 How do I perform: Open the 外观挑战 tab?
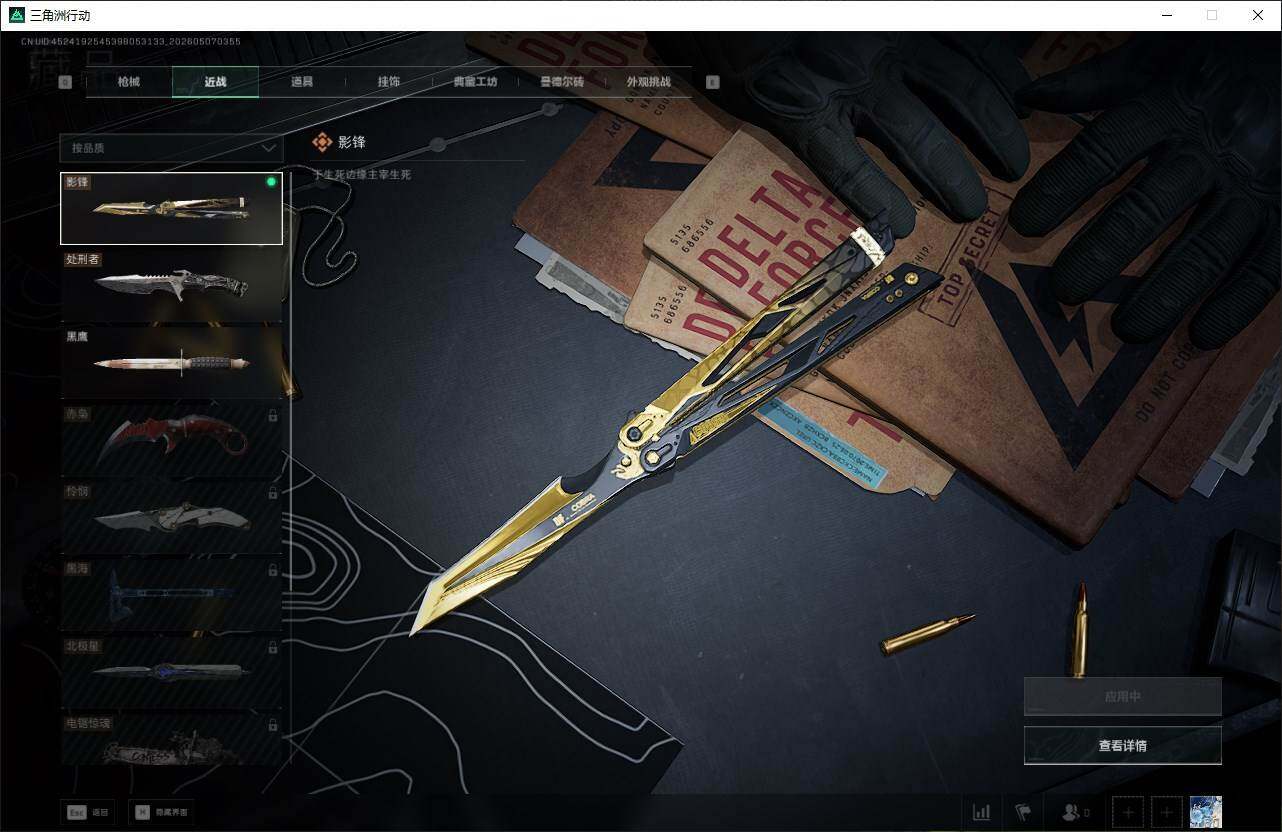648,82
